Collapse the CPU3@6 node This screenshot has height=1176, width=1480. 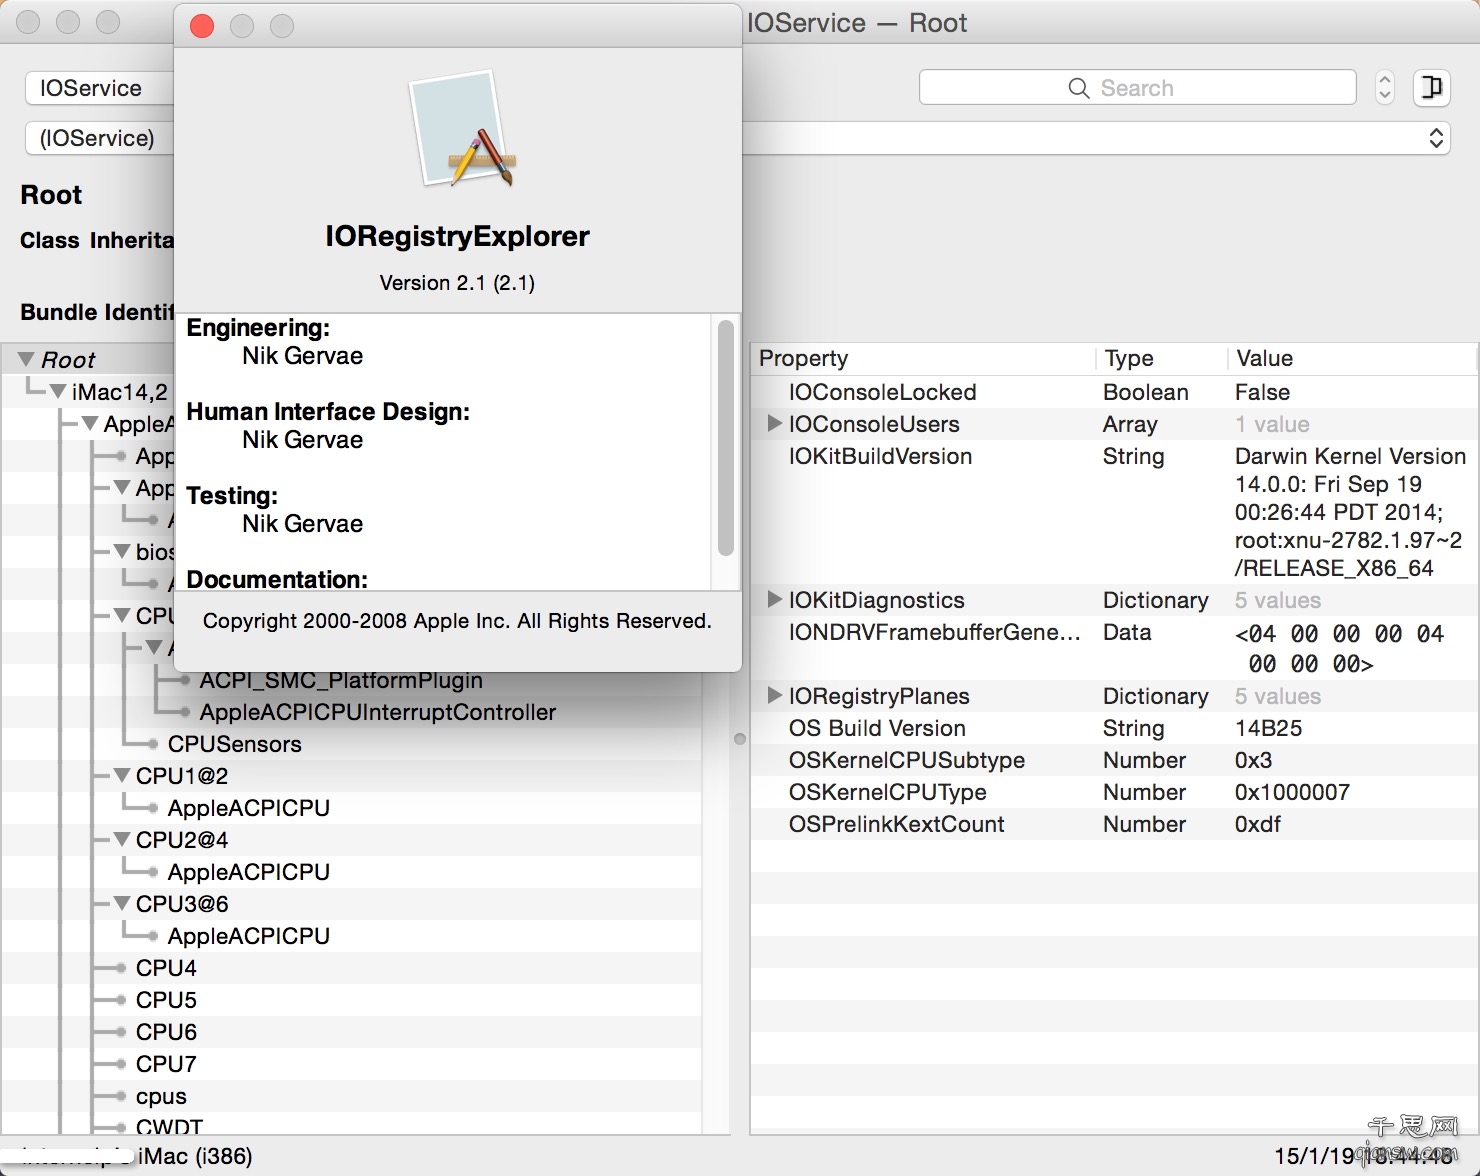tap(122, 903)
